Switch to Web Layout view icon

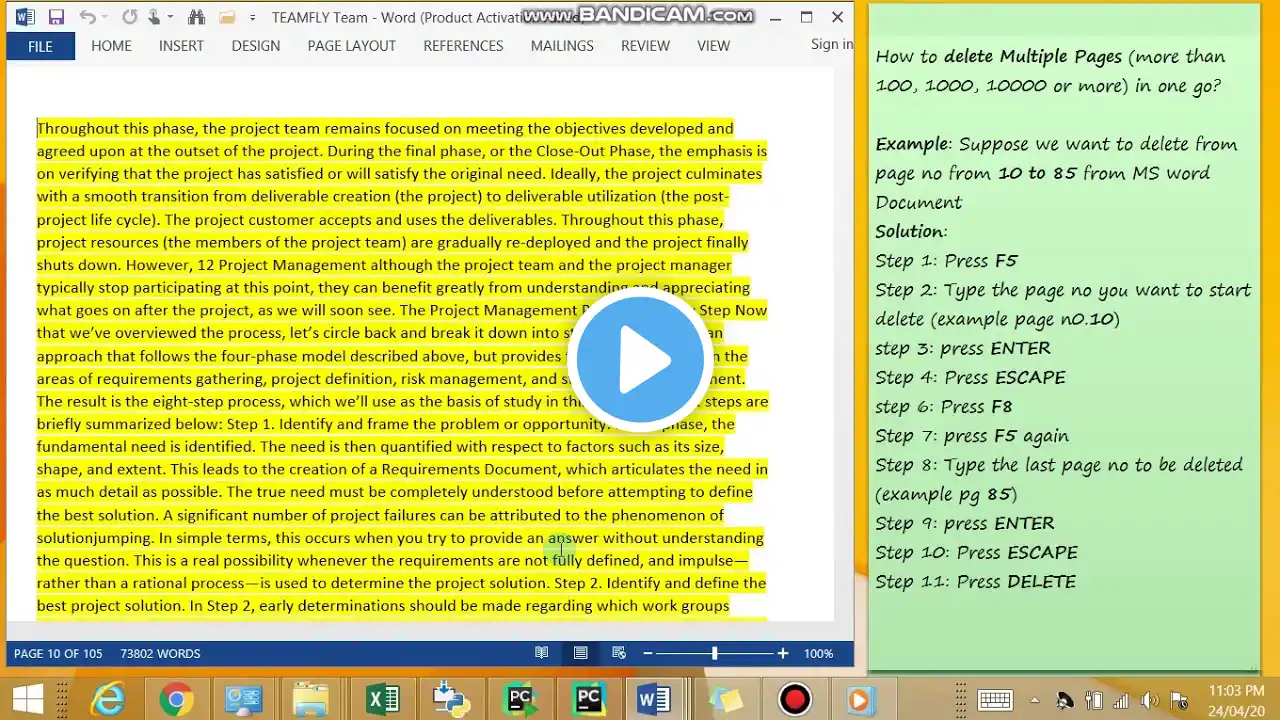[619, 653]
